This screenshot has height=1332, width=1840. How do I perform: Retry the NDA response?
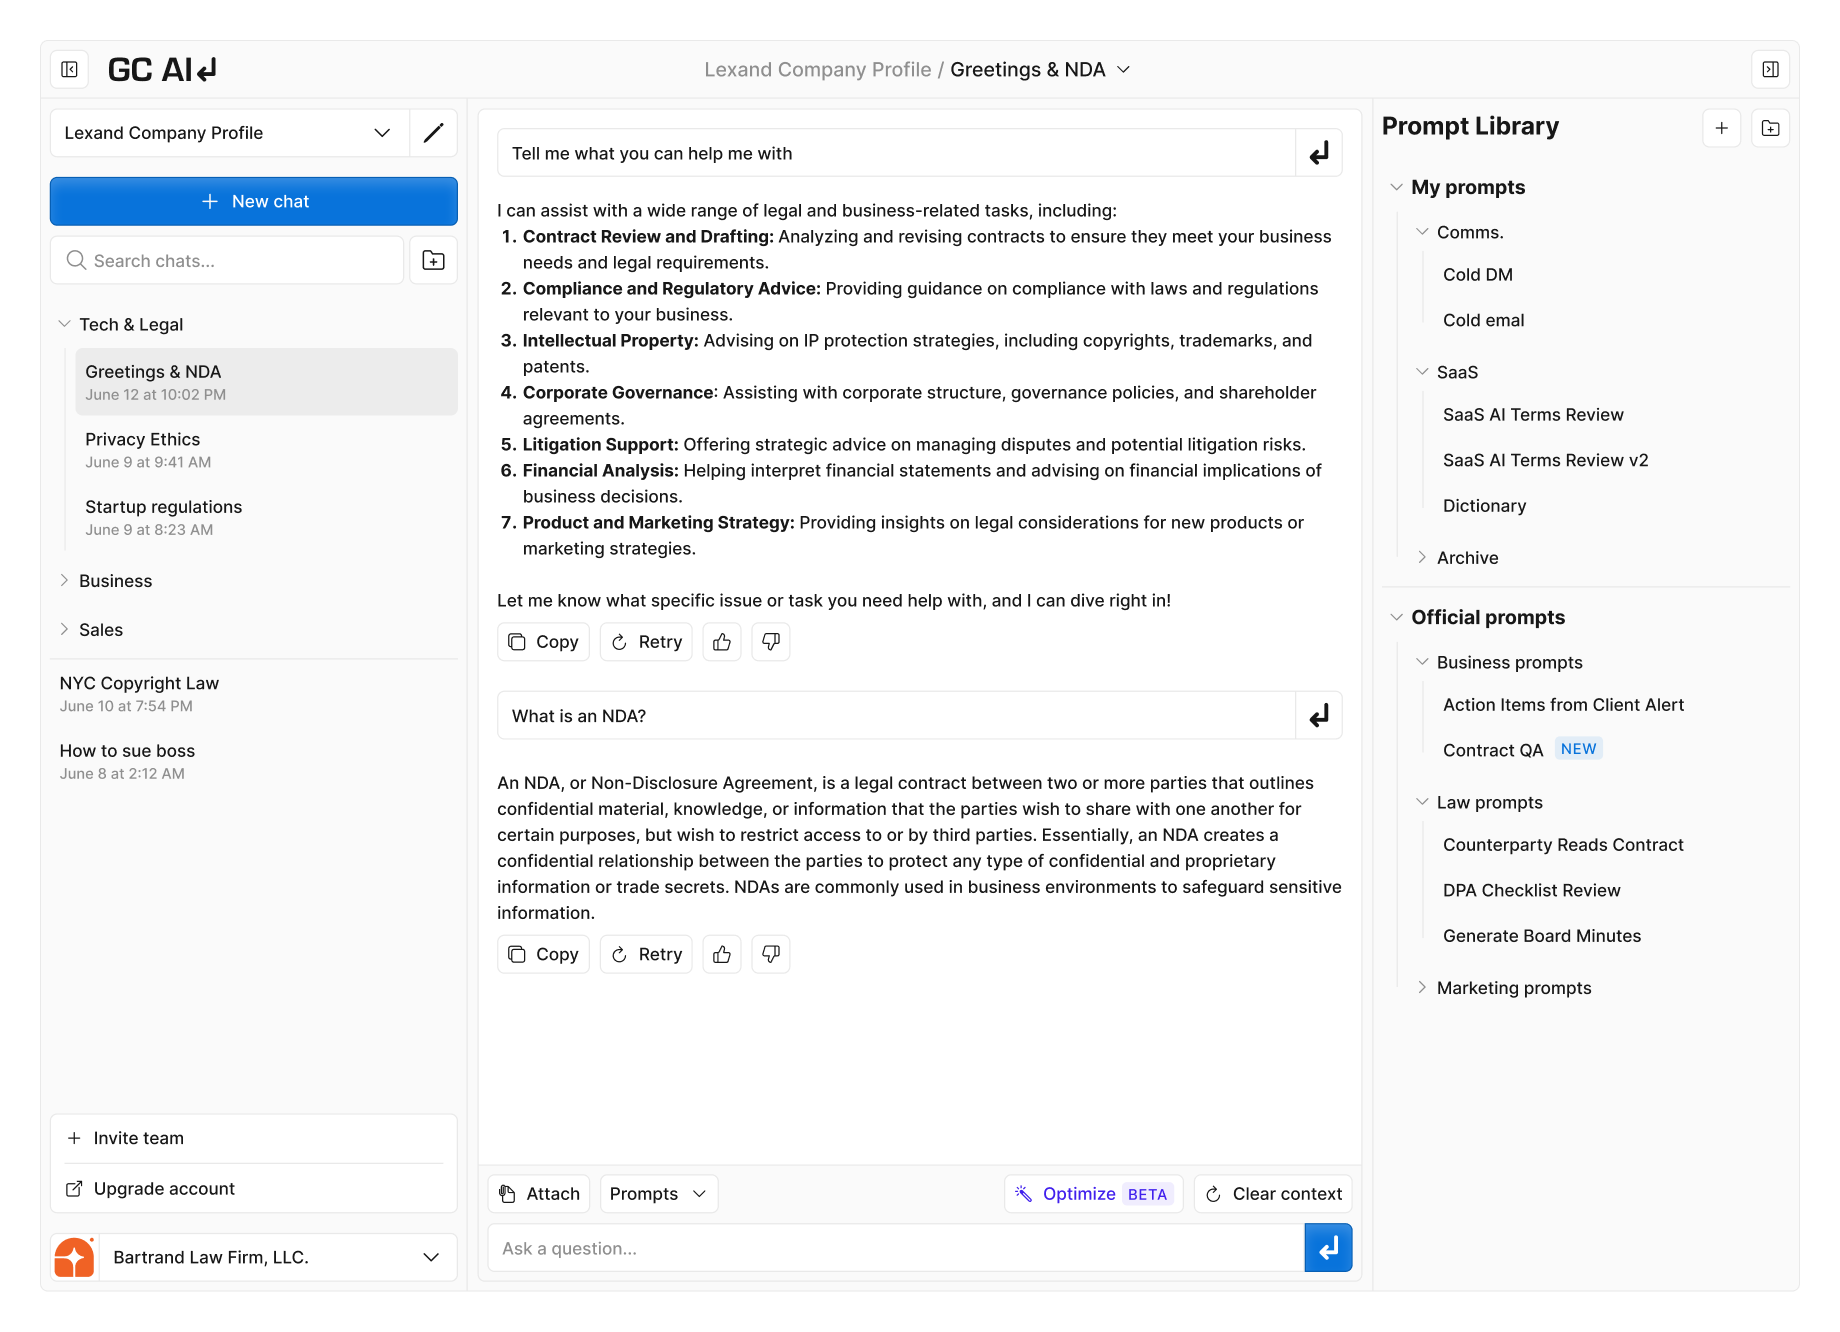click(647, 954)
